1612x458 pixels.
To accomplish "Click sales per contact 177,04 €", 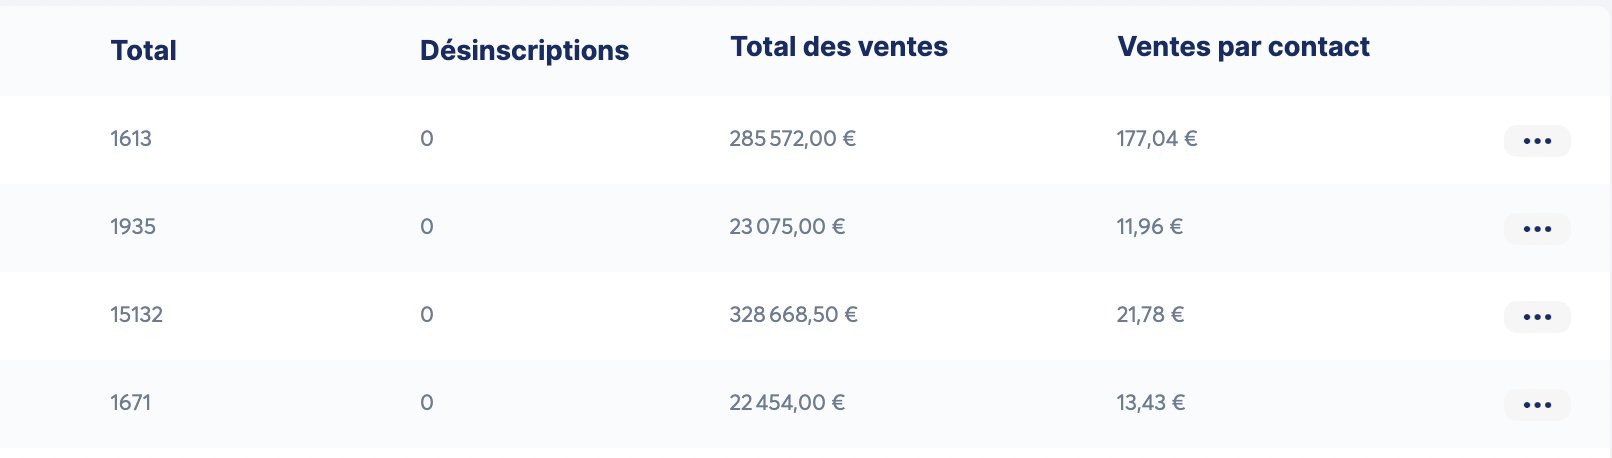I will pos(1157,139).
